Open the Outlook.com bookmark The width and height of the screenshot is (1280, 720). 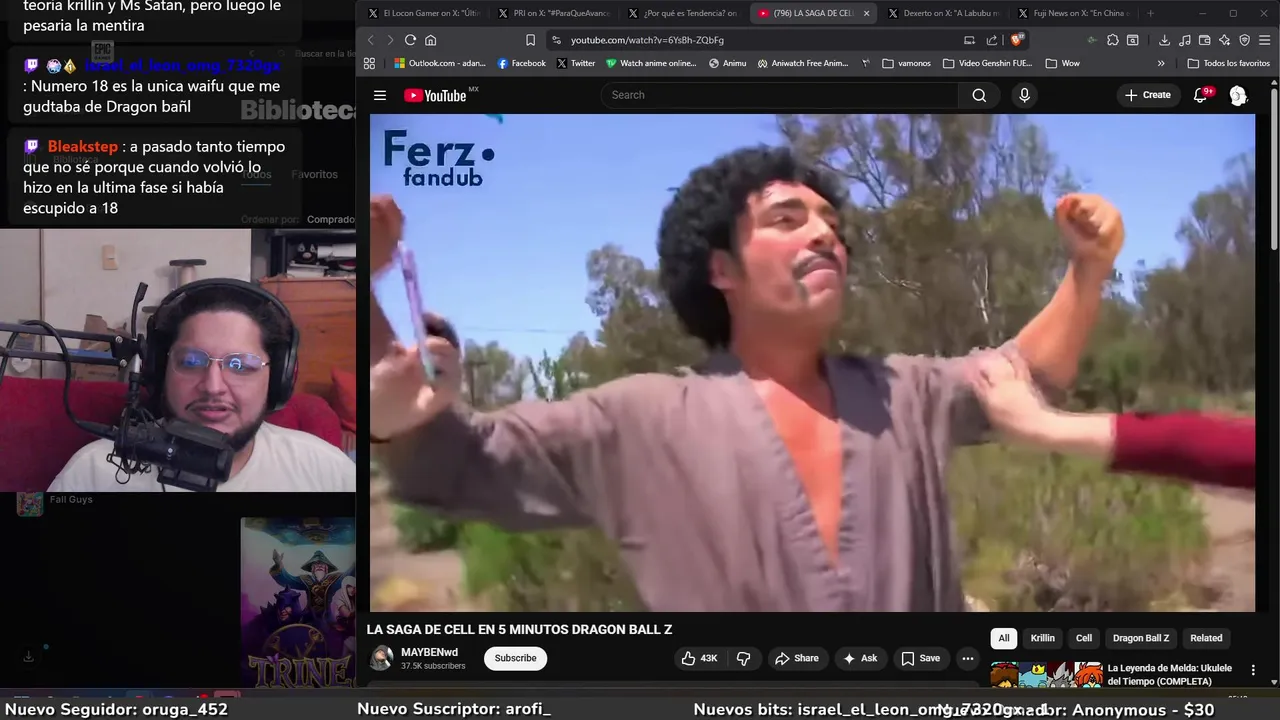[x=439, y=63]
